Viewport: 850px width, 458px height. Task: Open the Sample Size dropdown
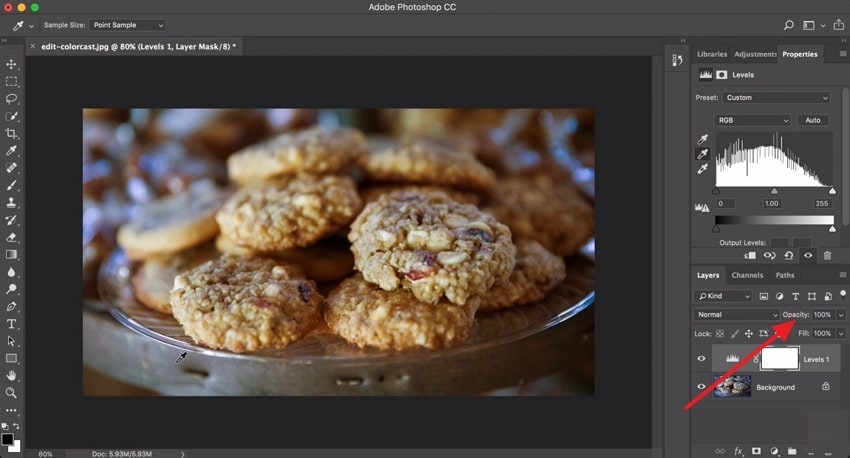point(128,25)
